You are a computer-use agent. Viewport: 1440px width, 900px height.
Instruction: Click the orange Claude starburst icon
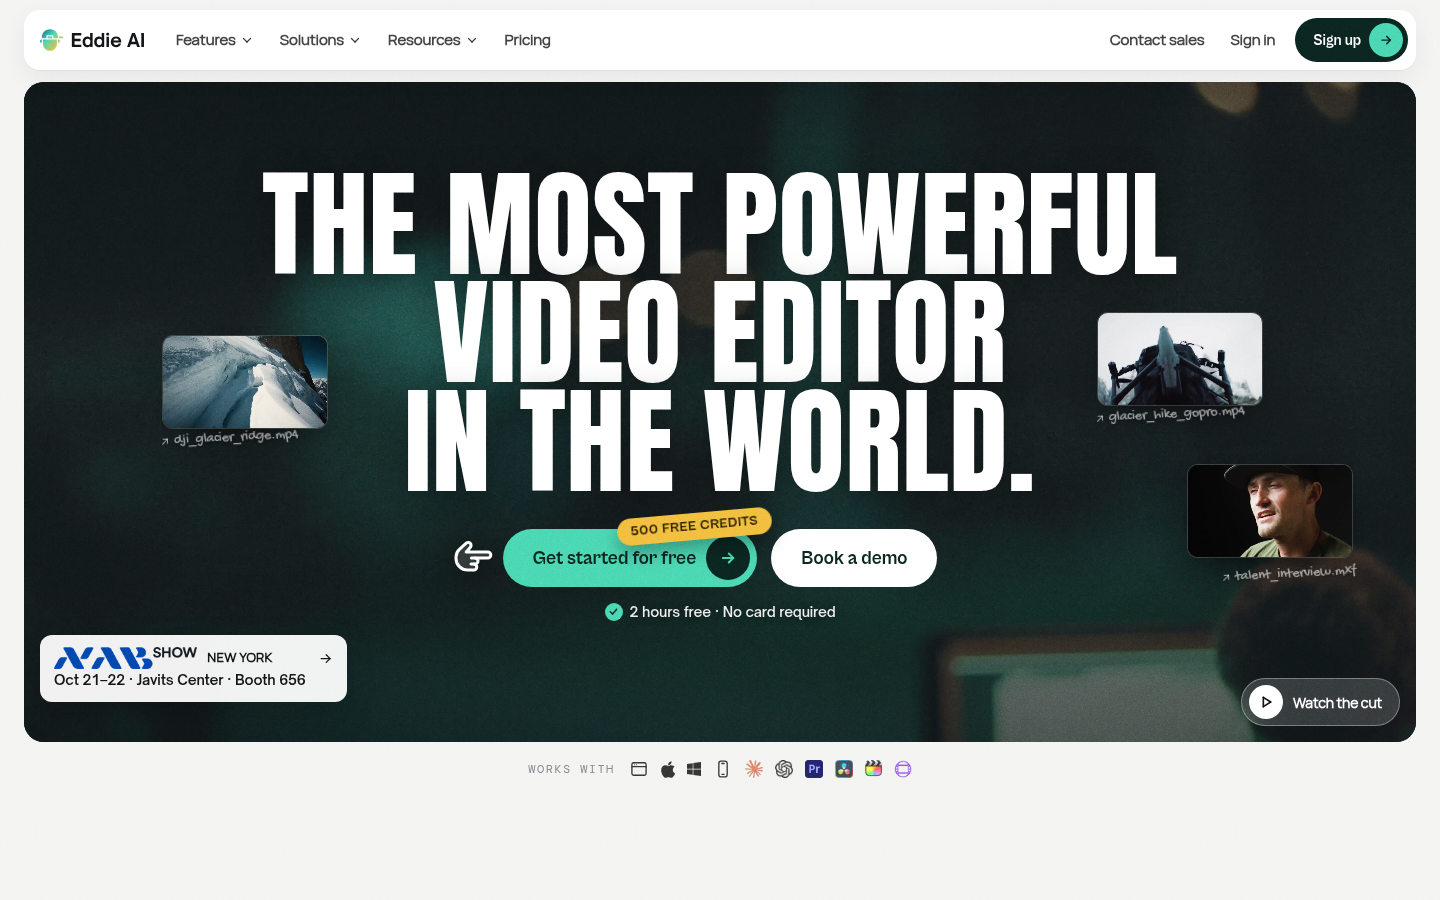pyautogui.click(x=754, y=769)
